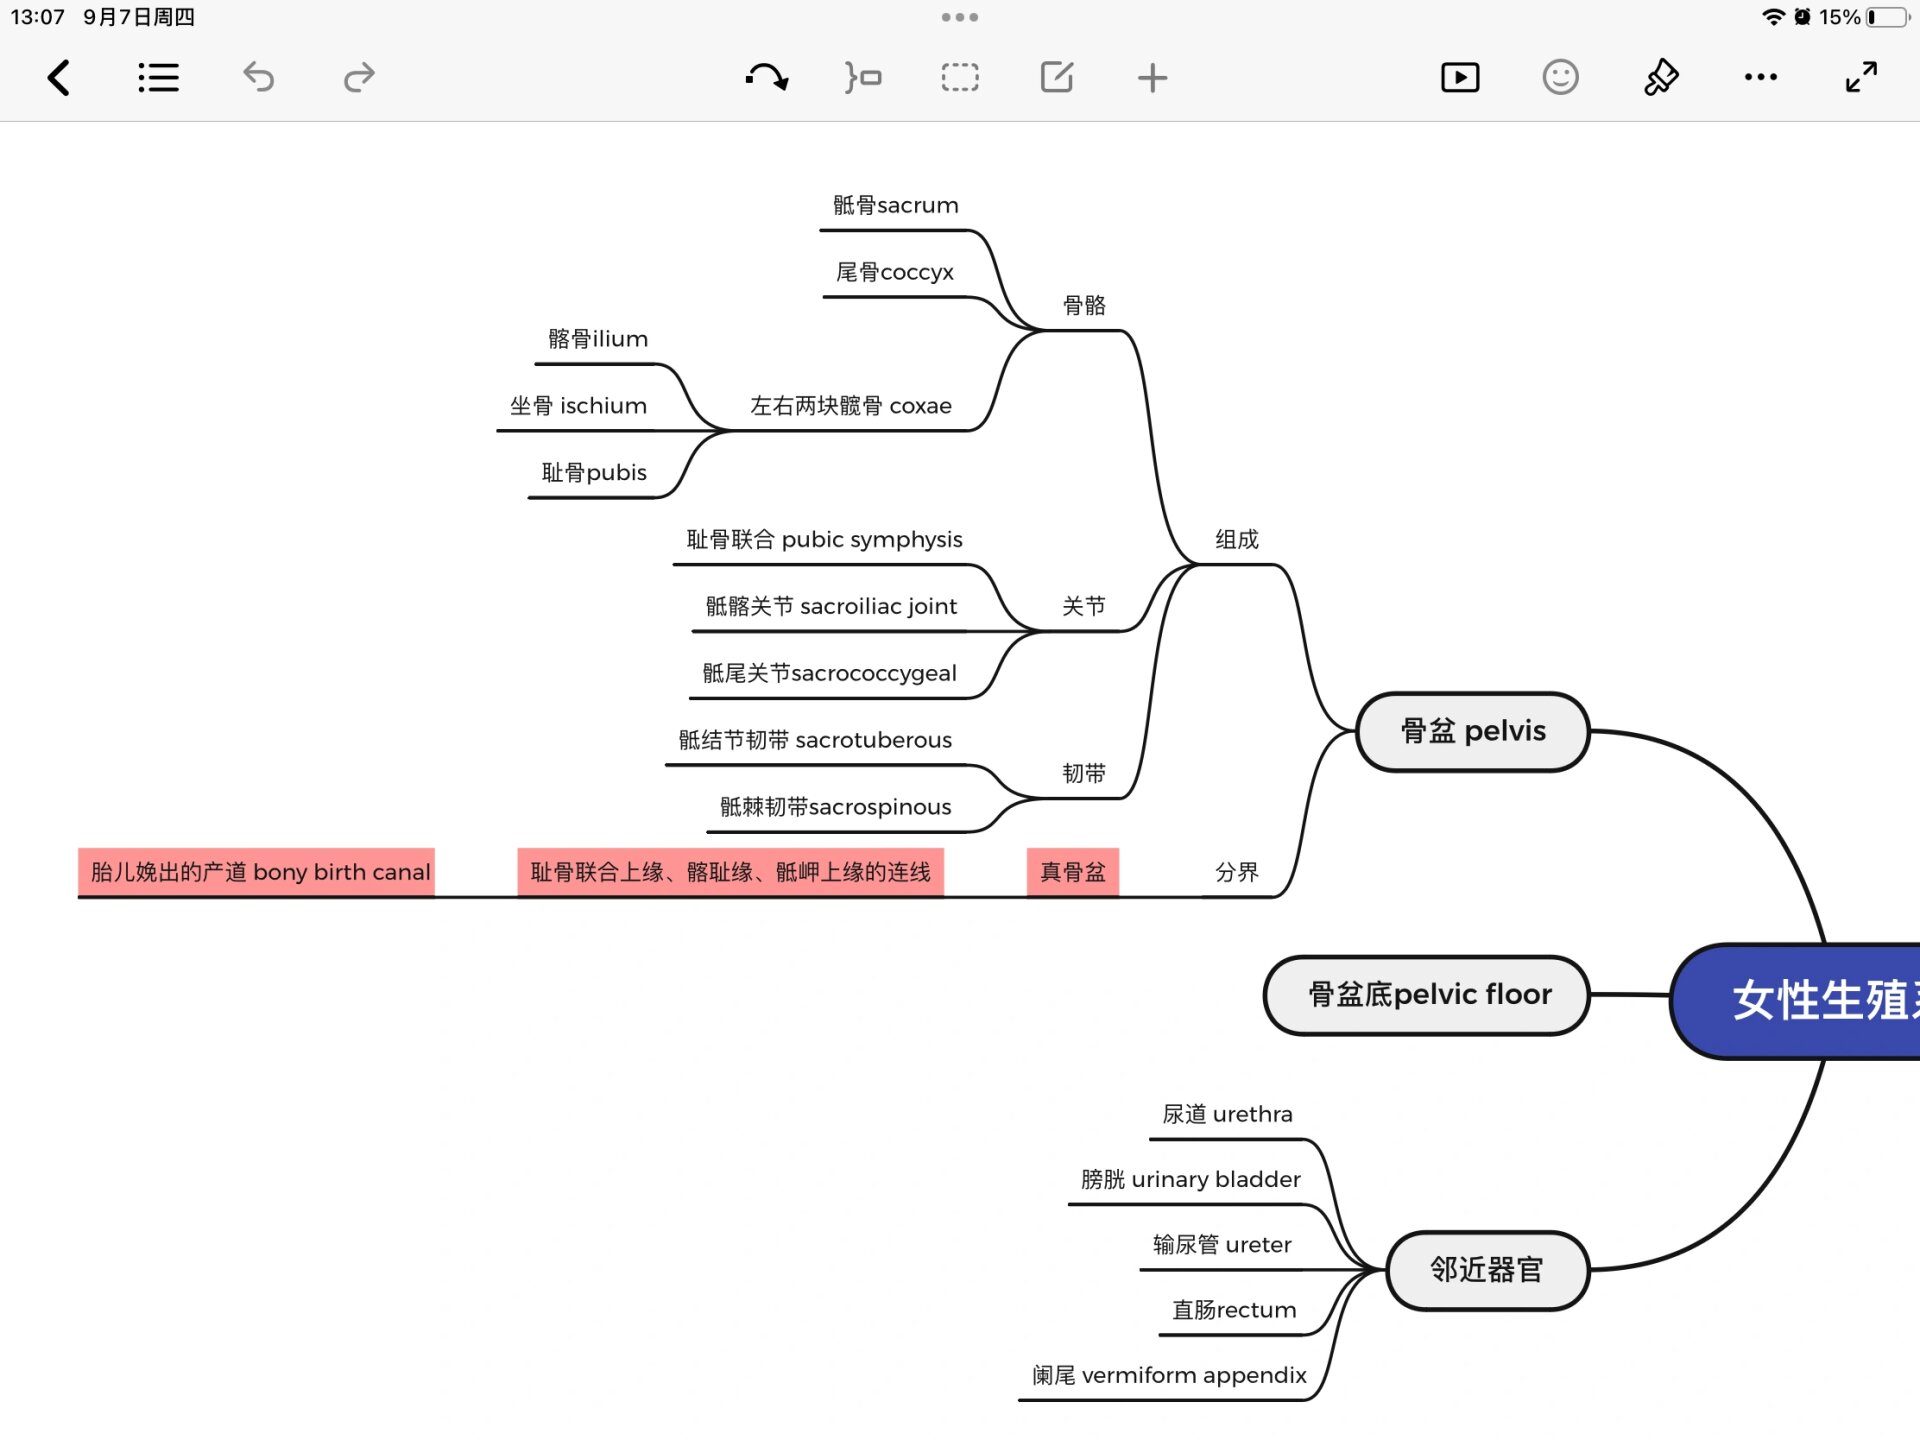Select the 组成 subtopic
Screen dimensions: 1920x1440
1237,540
